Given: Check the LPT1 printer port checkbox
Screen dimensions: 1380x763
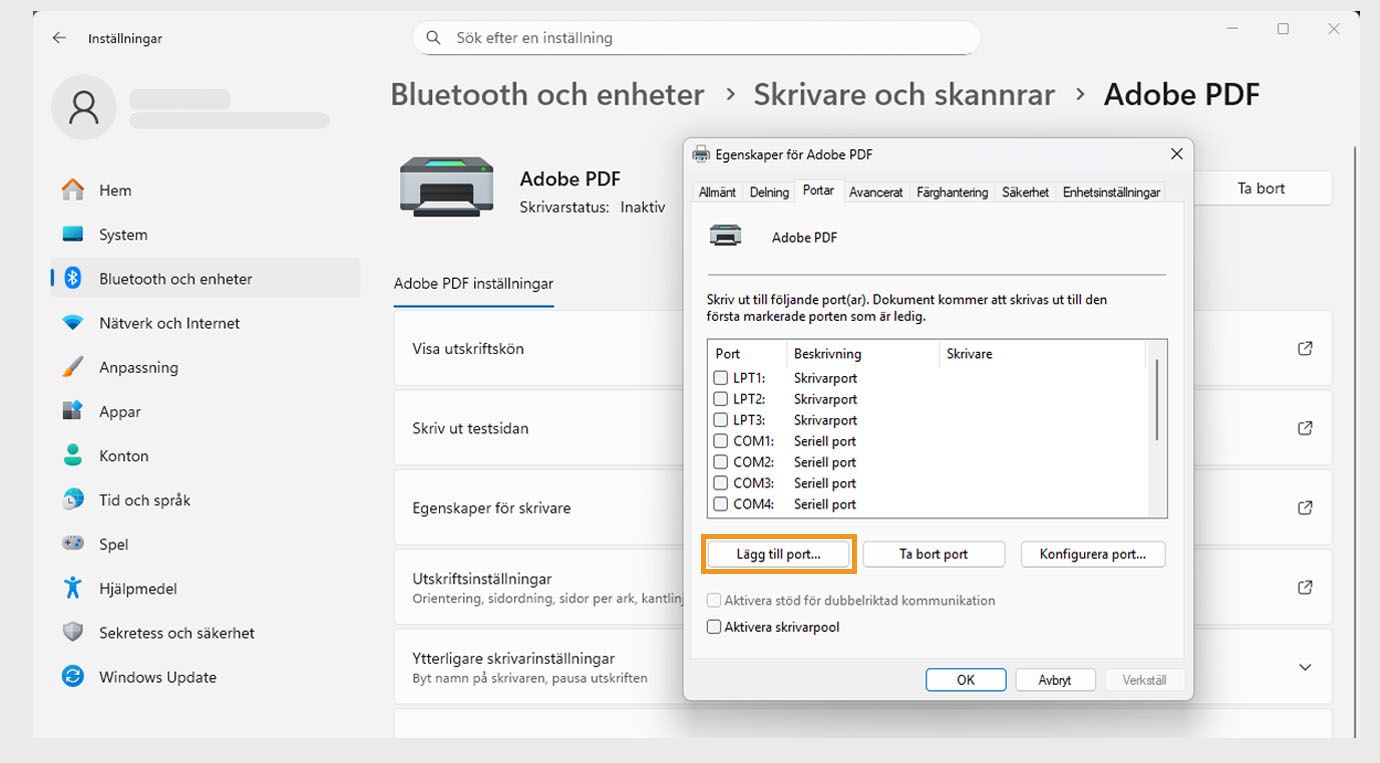Looking at the screenshot, I should coord(720,378).
